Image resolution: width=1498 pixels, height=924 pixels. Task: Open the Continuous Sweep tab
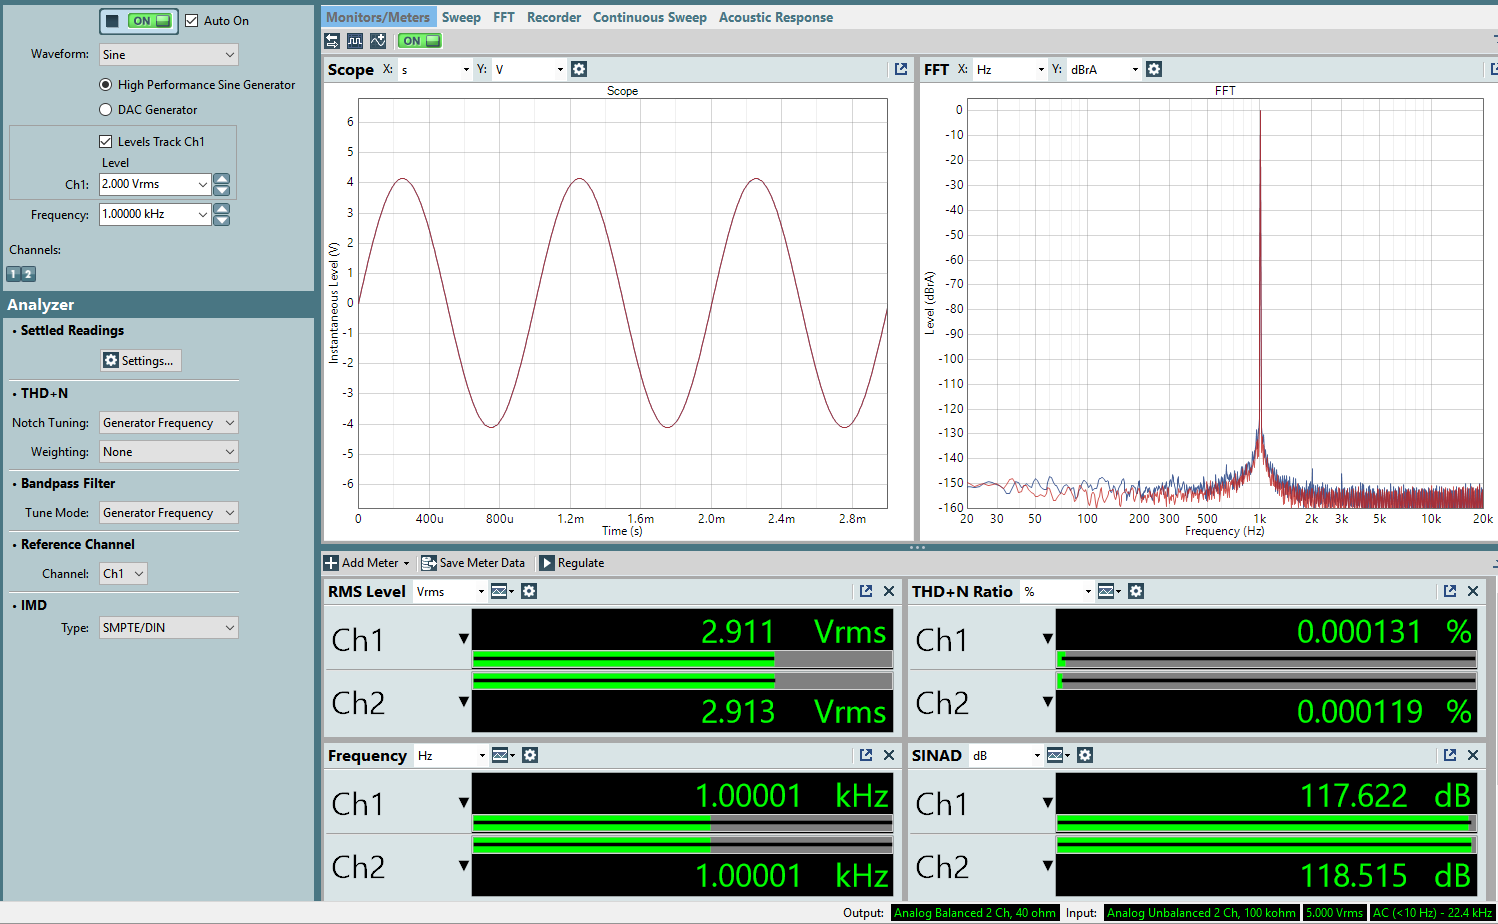tap(650, 17)
